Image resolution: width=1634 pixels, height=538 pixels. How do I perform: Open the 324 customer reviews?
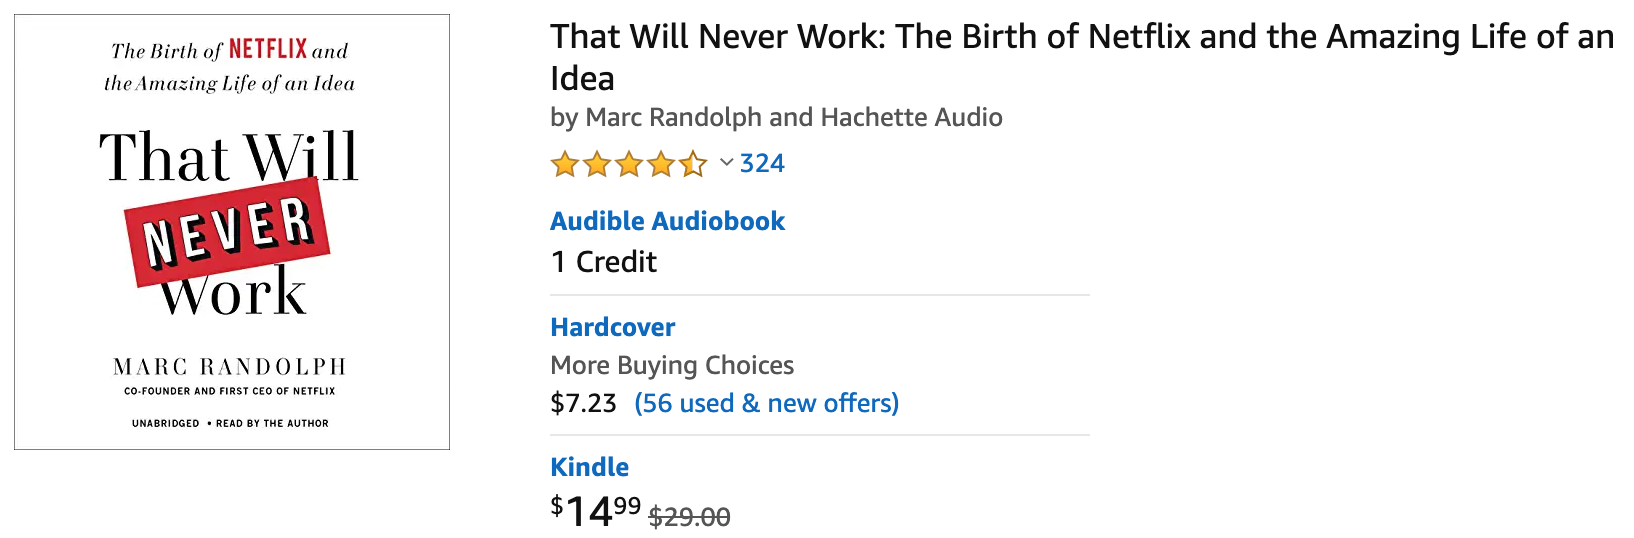pos(762,163)
